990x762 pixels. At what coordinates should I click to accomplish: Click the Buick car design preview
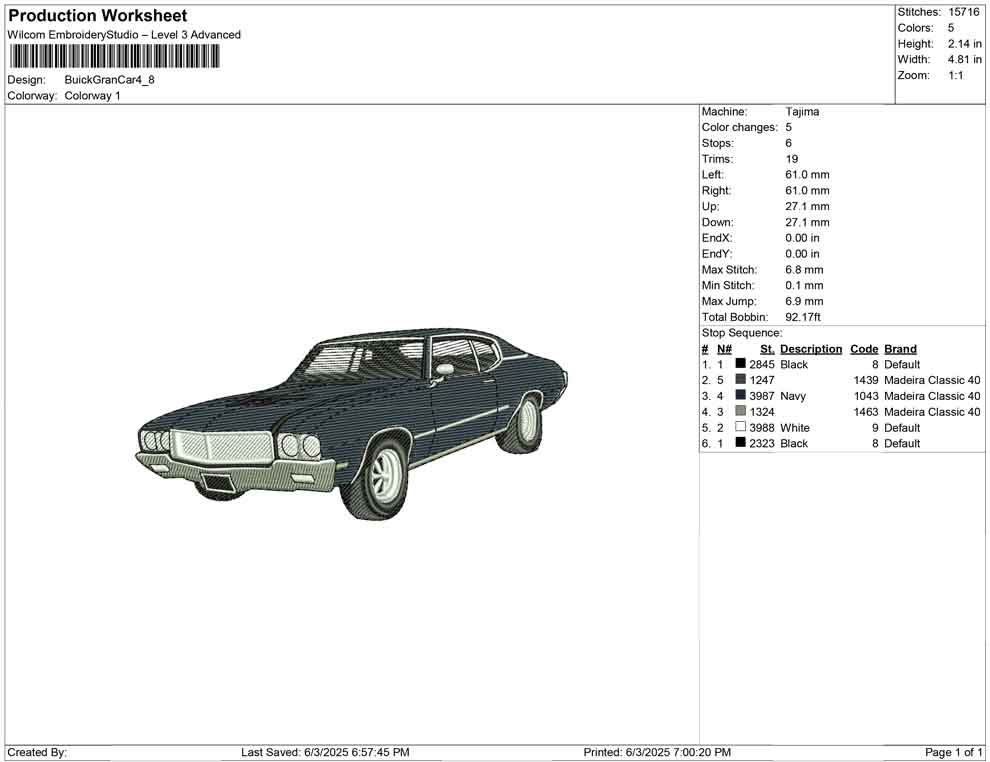point(352,423)
